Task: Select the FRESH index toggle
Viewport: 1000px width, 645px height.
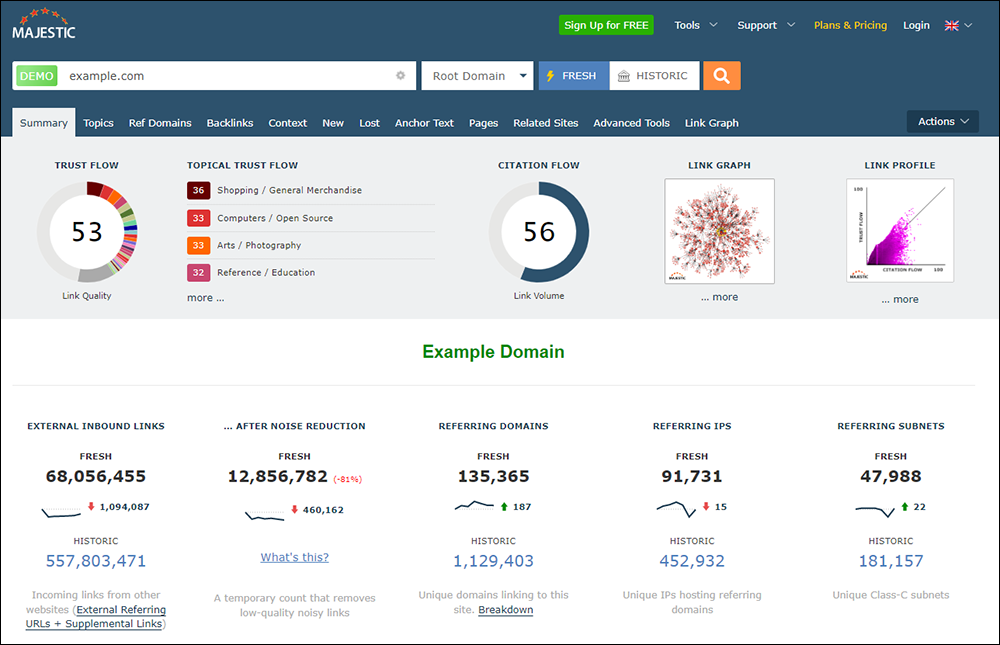Action: (574, 76)
